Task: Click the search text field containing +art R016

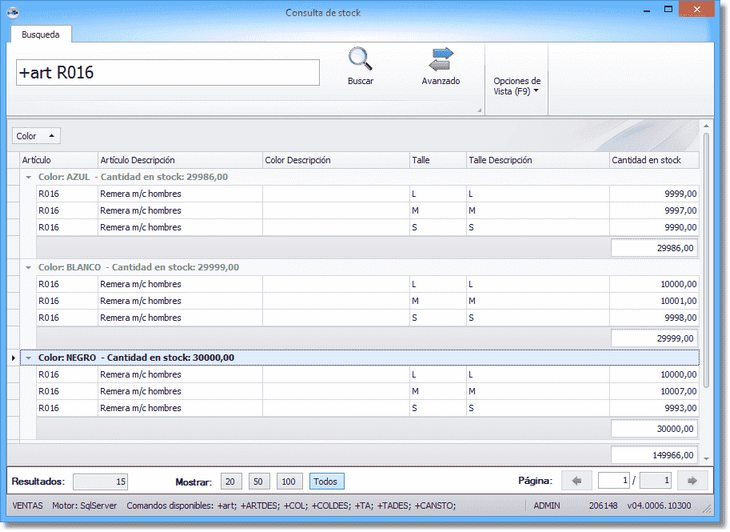Action: [x=167, y=73]
